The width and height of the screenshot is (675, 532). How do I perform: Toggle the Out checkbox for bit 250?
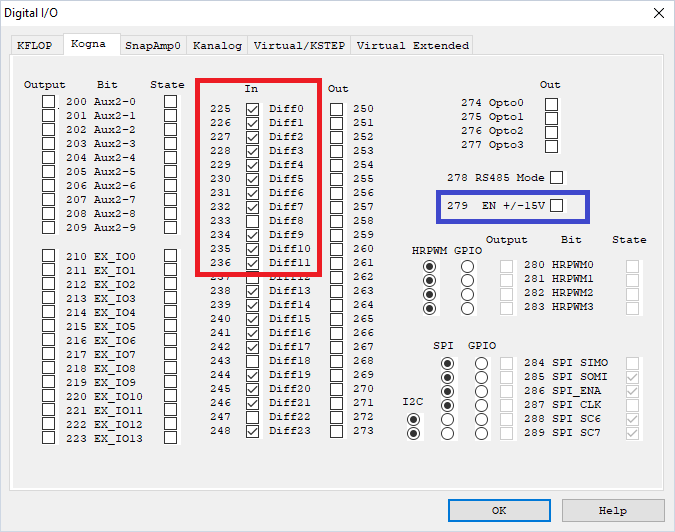click(x=337, y=109)
